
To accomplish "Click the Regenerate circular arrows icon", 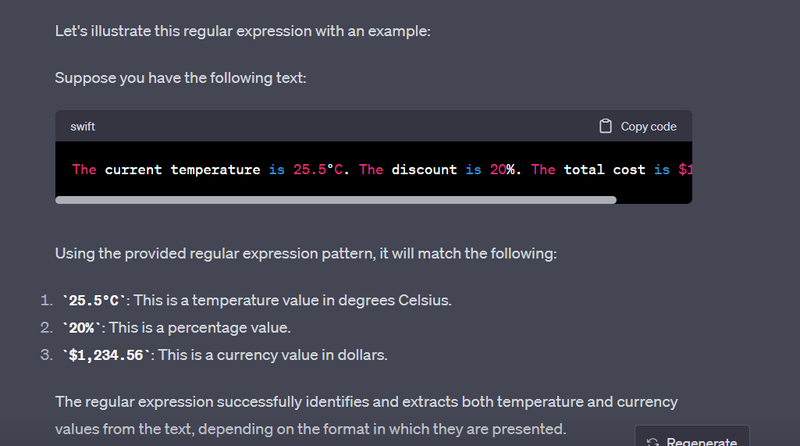I will click(x=653, y=442).
